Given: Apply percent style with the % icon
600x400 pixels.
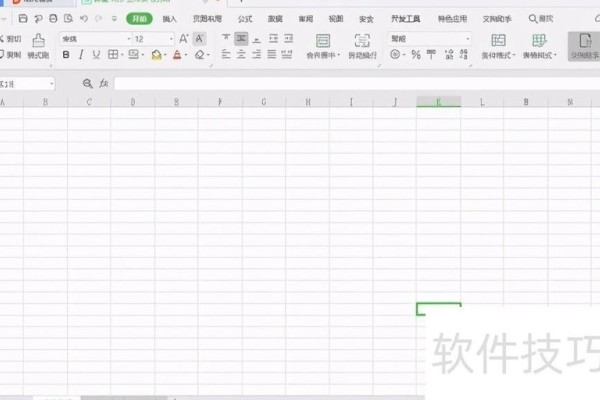Looking at the screenshot, I should 416,55.
